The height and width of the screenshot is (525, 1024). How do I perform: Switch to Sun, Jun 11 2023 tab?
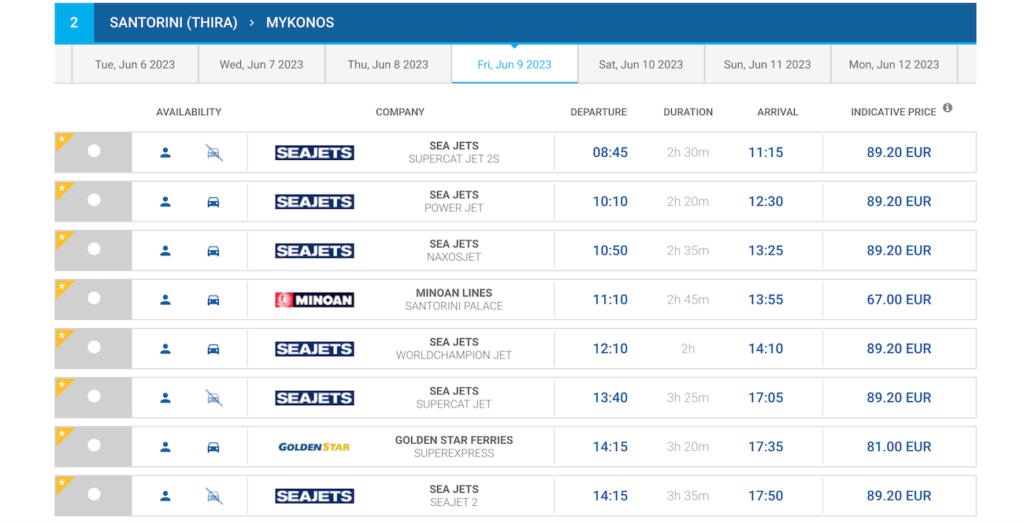click(767, 64)
